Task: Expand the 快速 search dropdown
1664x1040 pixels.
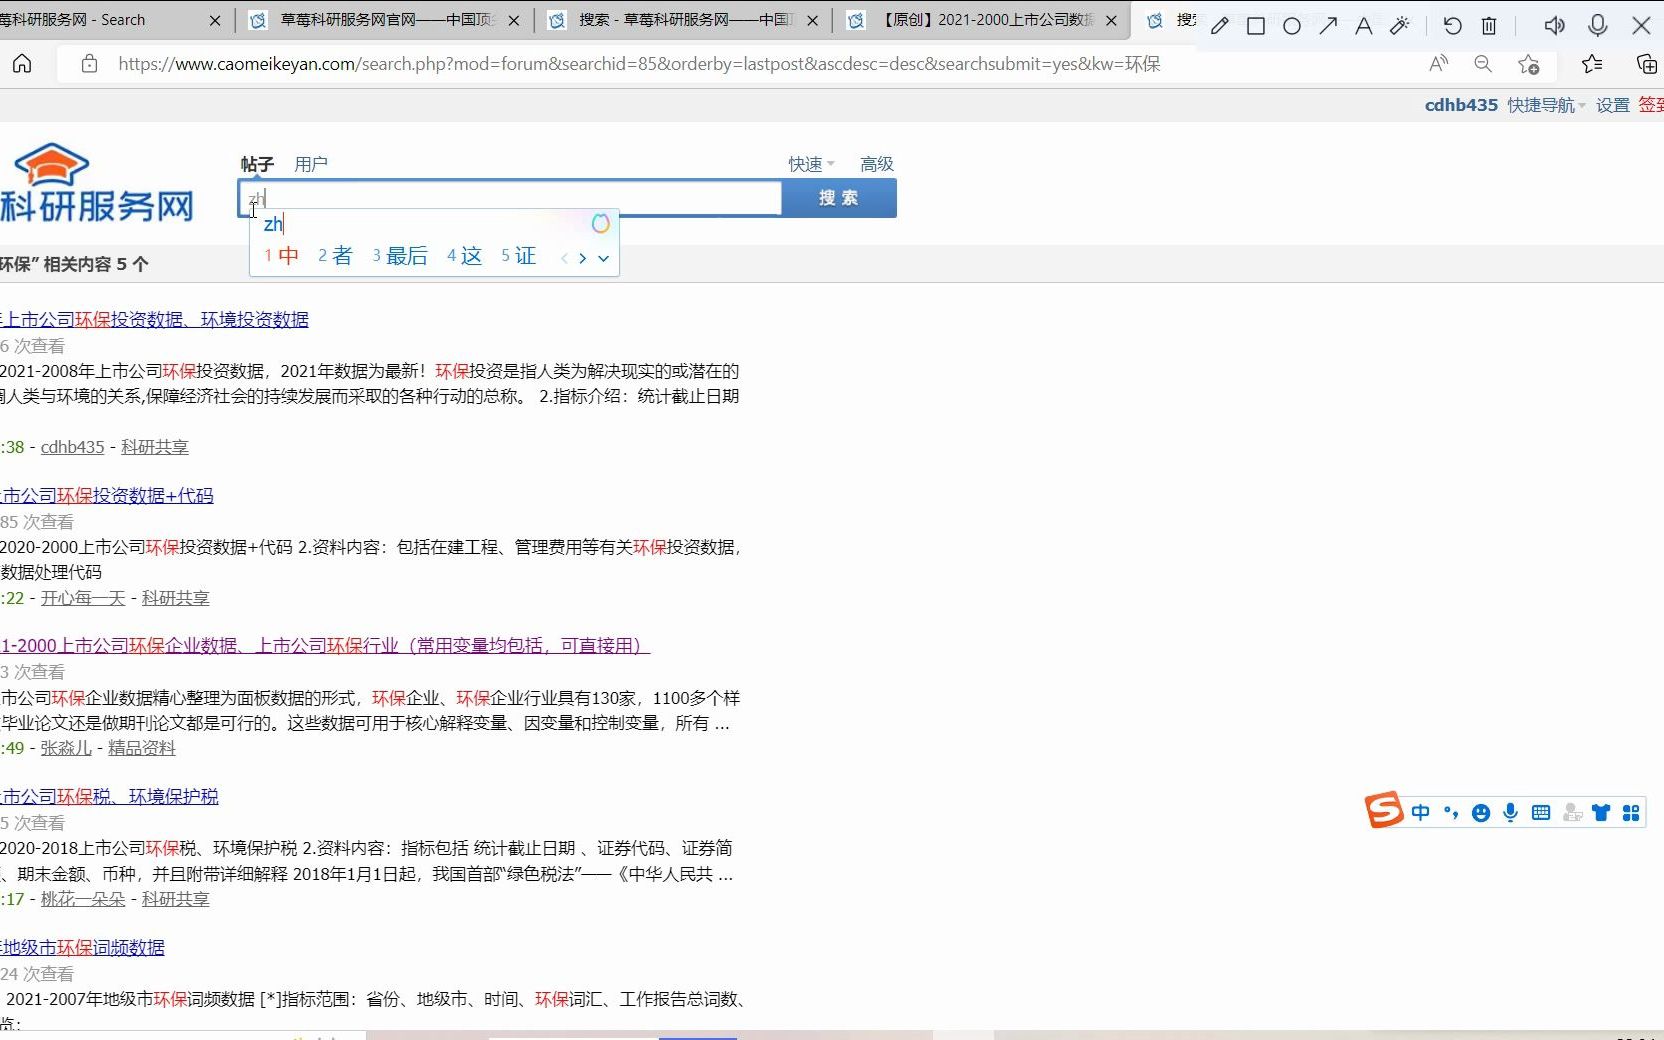Action: click(x=810, y=164)
